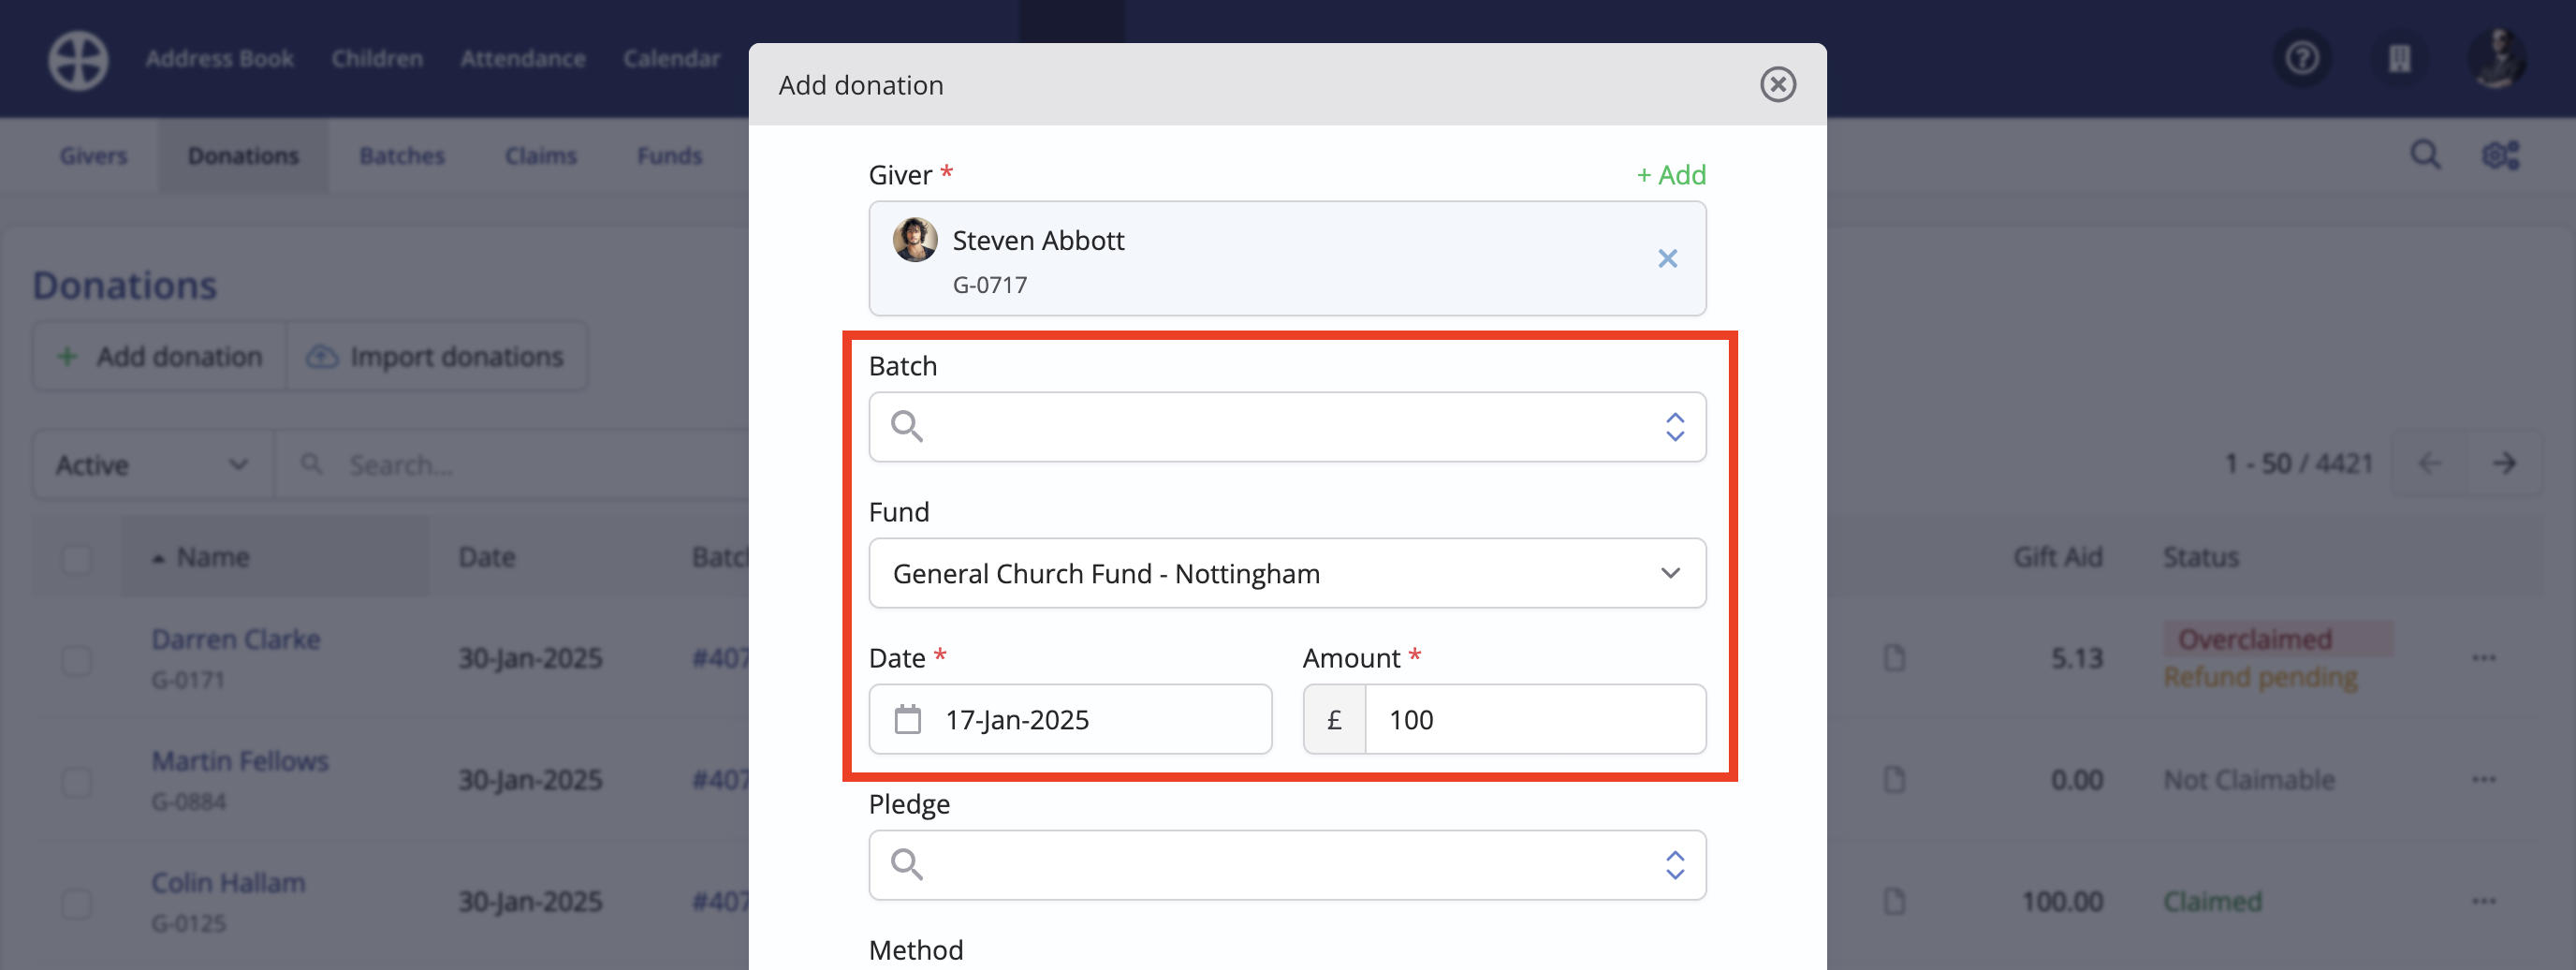Select the Donations tab

click(x=243, y=156)
